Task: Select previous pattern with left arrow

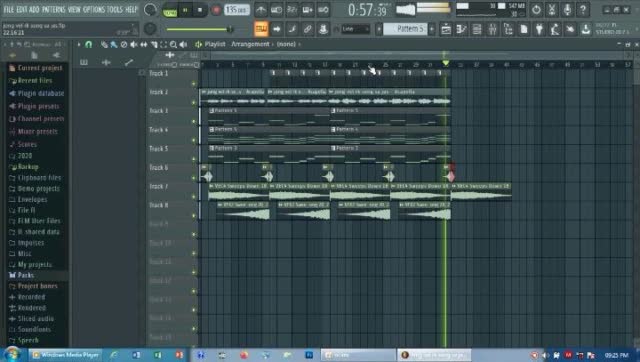Action: [x=379, y=29]
